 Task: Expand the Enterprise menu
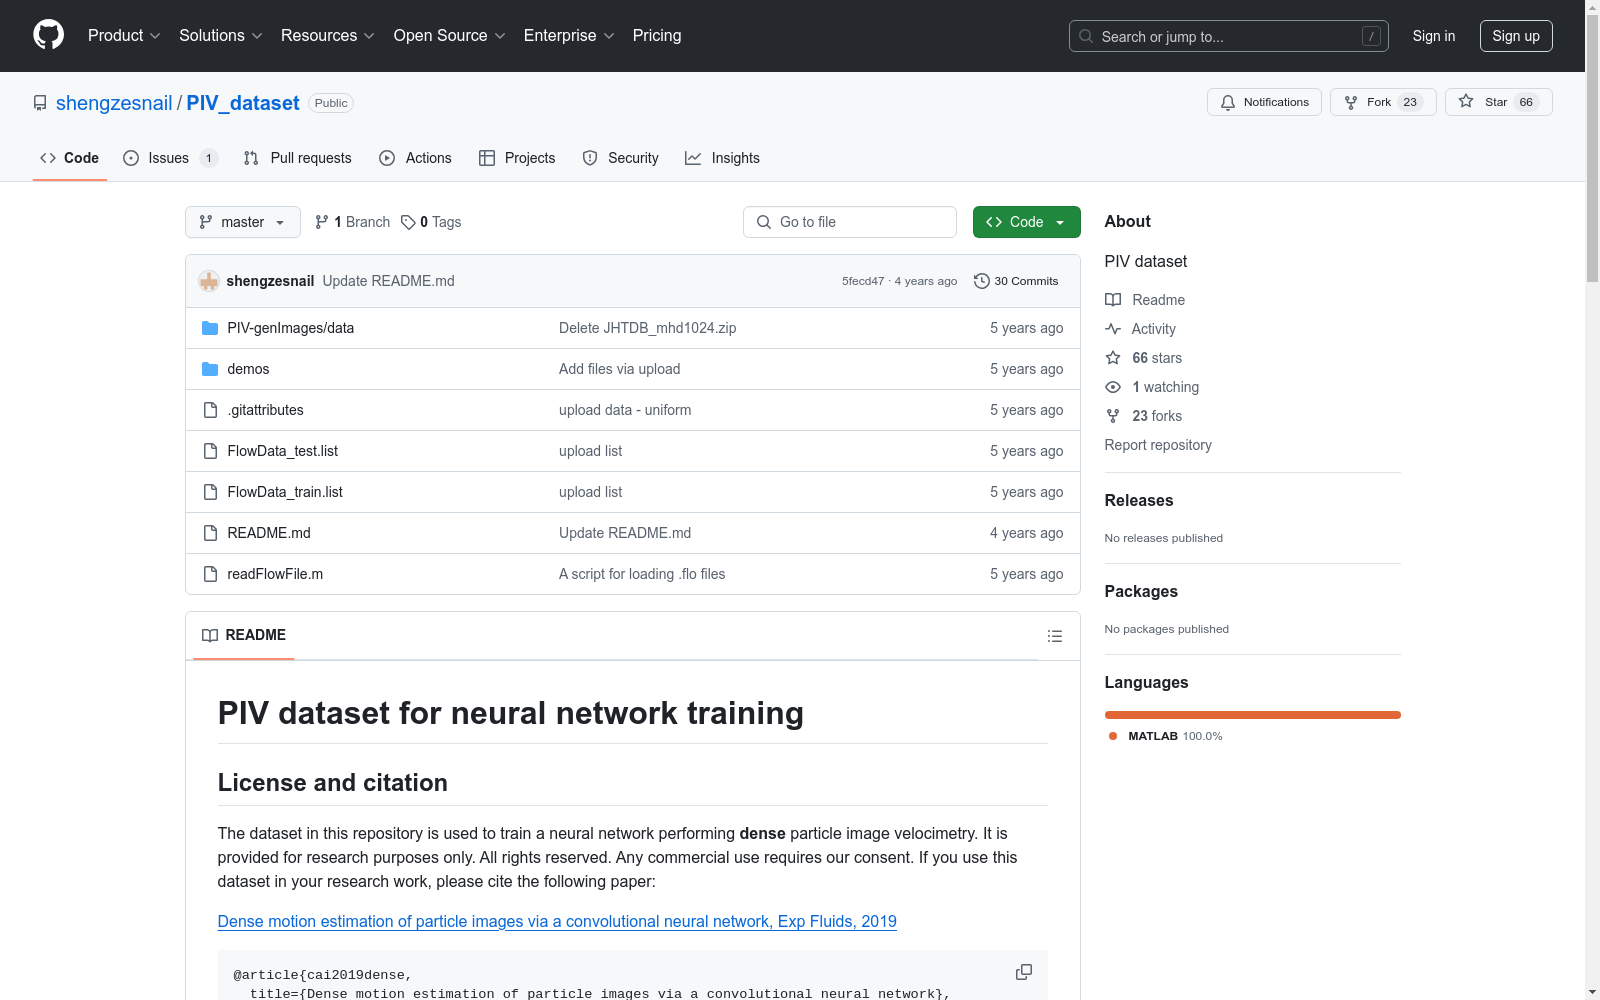[569, 35]
